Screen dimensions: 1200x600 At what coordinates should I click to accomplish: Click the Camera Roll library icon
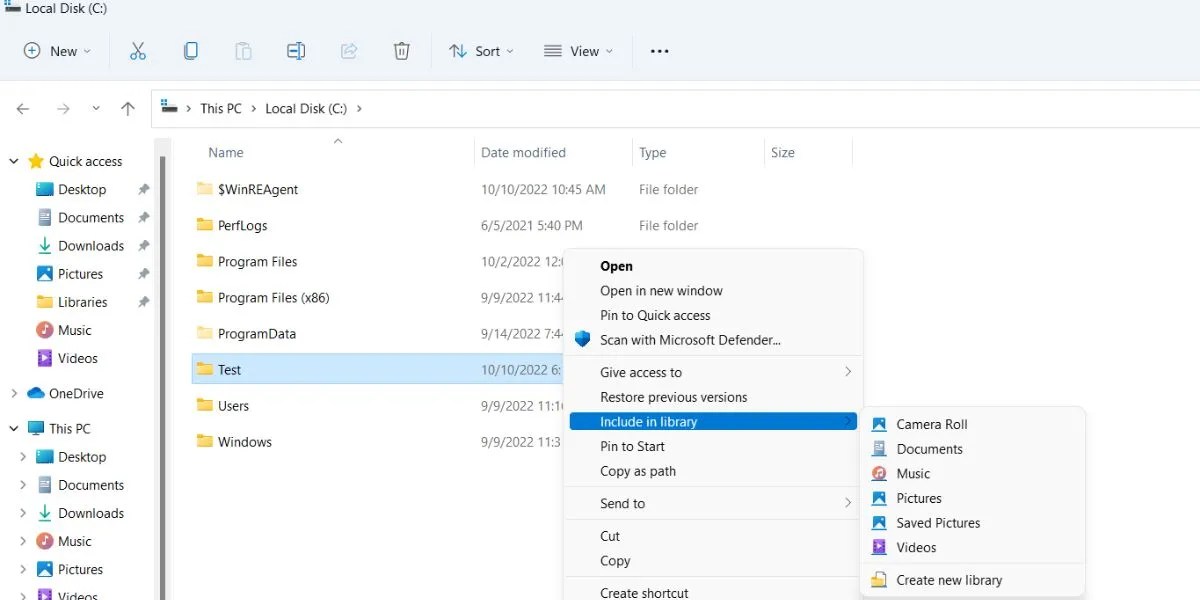[879, 424]
